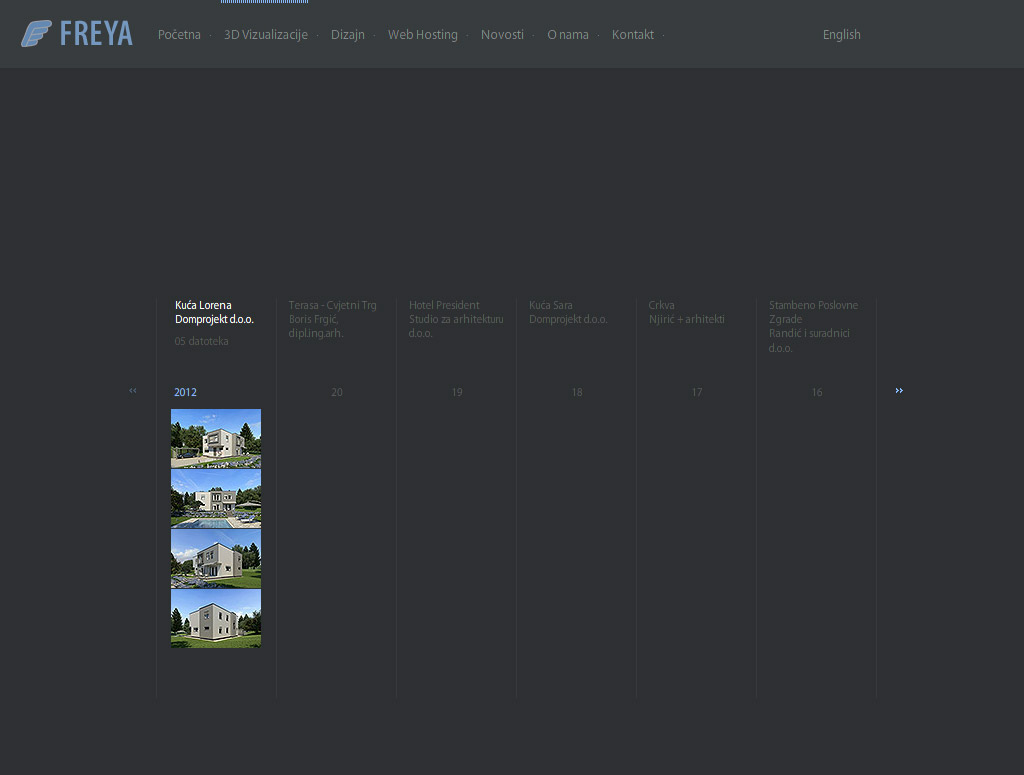Screen dimensions: 1024x775
Task: View the bottom Kuća Lorena render thumbnail
Action: (216, 618)
